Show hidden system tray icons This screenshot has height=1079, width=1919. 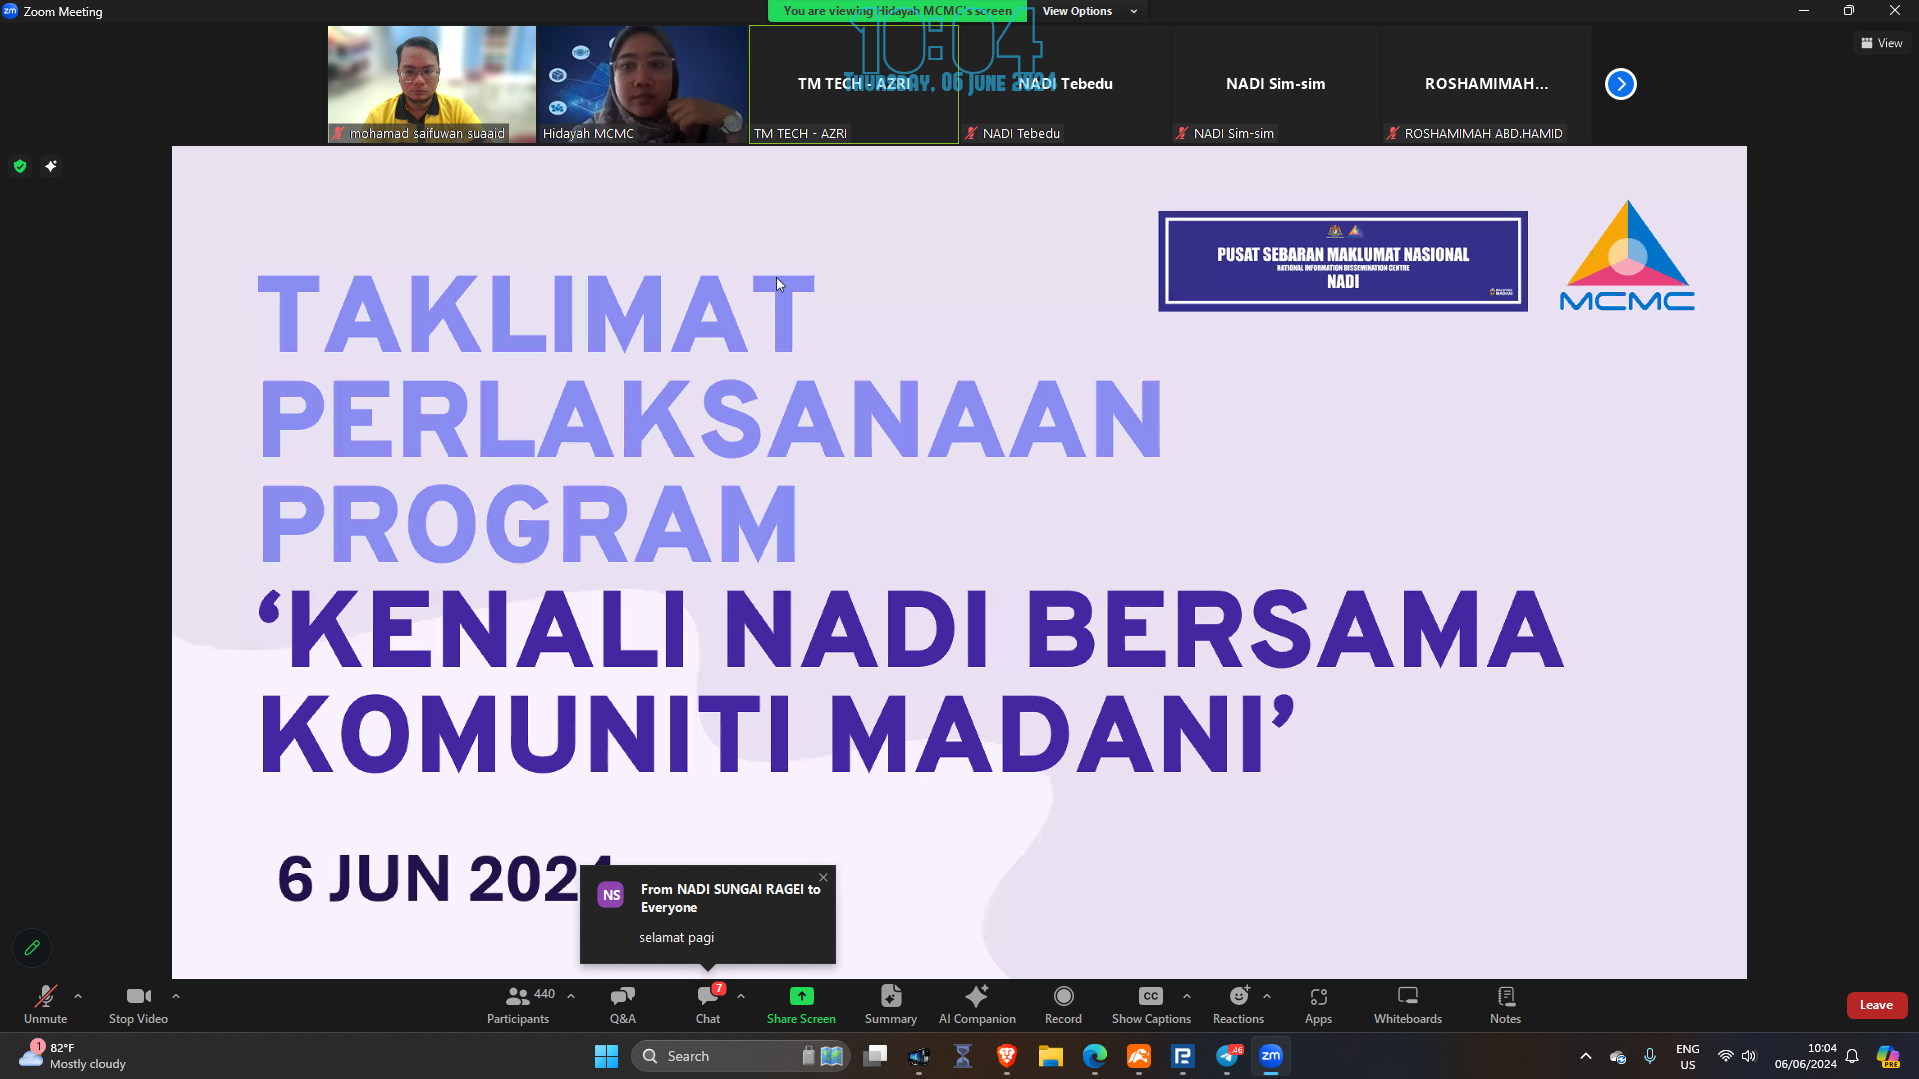pyautogui.click(x=1585, y=1056)
